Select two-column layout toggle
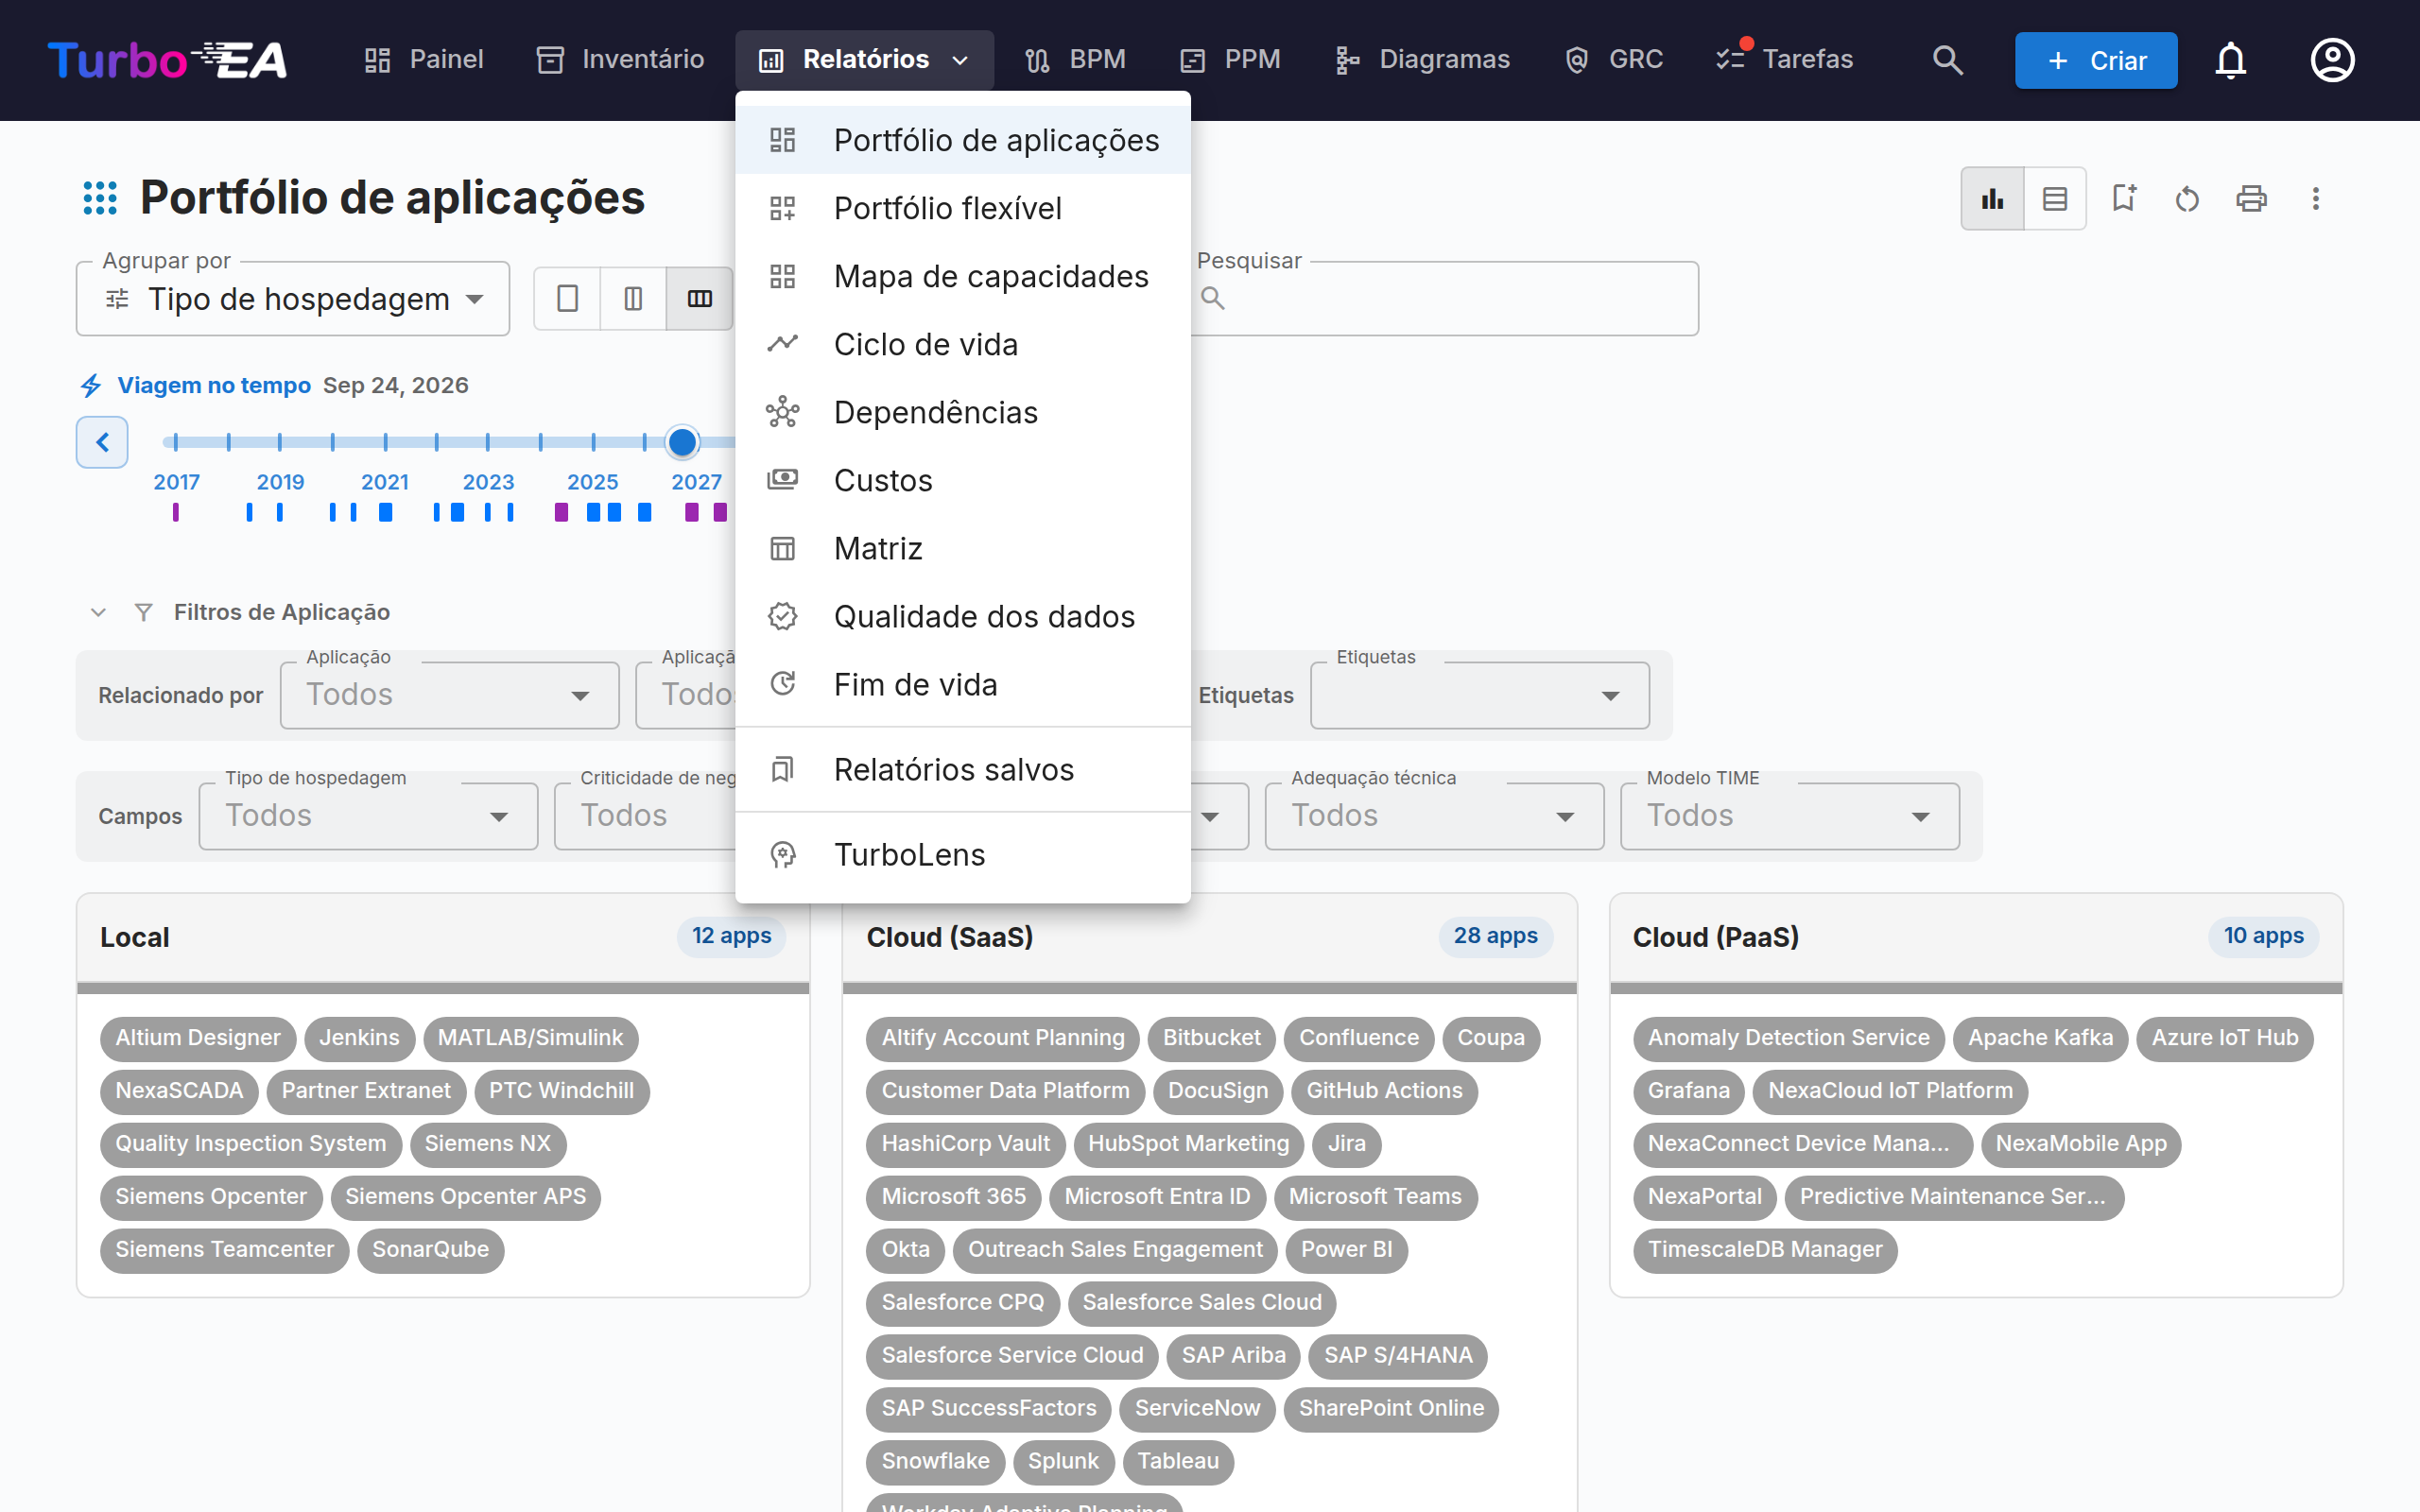Image resolution: width=2420 pixels, height=1512 pixels. (x=633, y=298)
